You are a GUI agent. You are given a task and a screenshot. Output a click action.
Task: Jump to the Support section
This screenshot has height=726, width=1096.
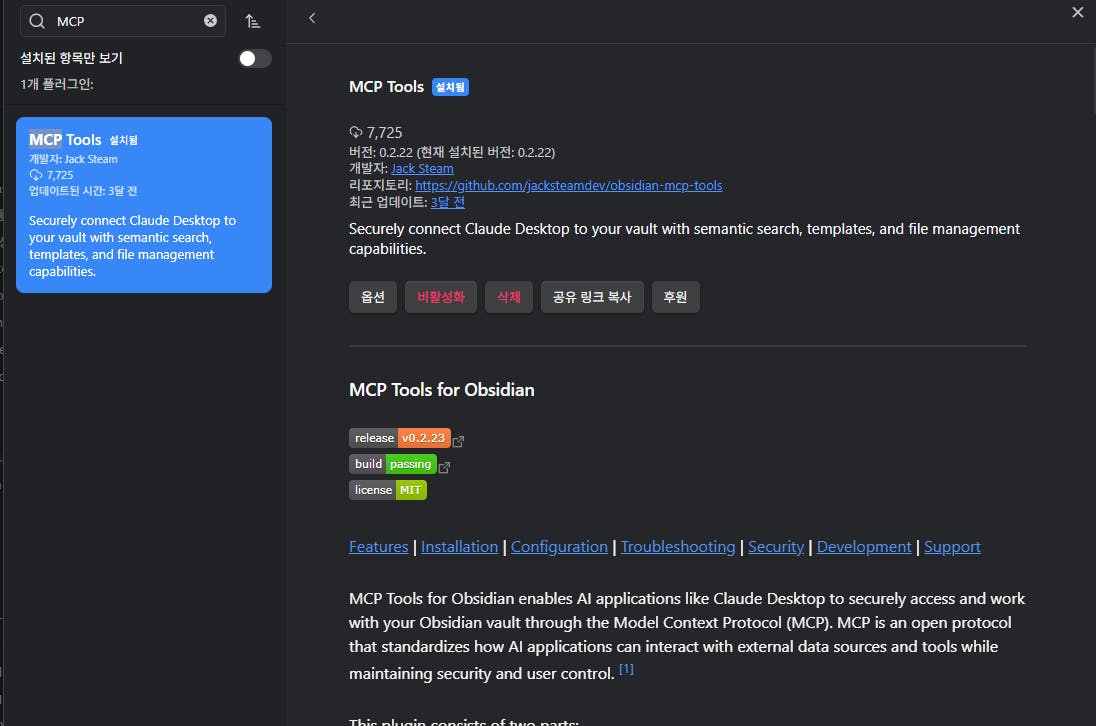pyautogui.click(x=952, y=546)
